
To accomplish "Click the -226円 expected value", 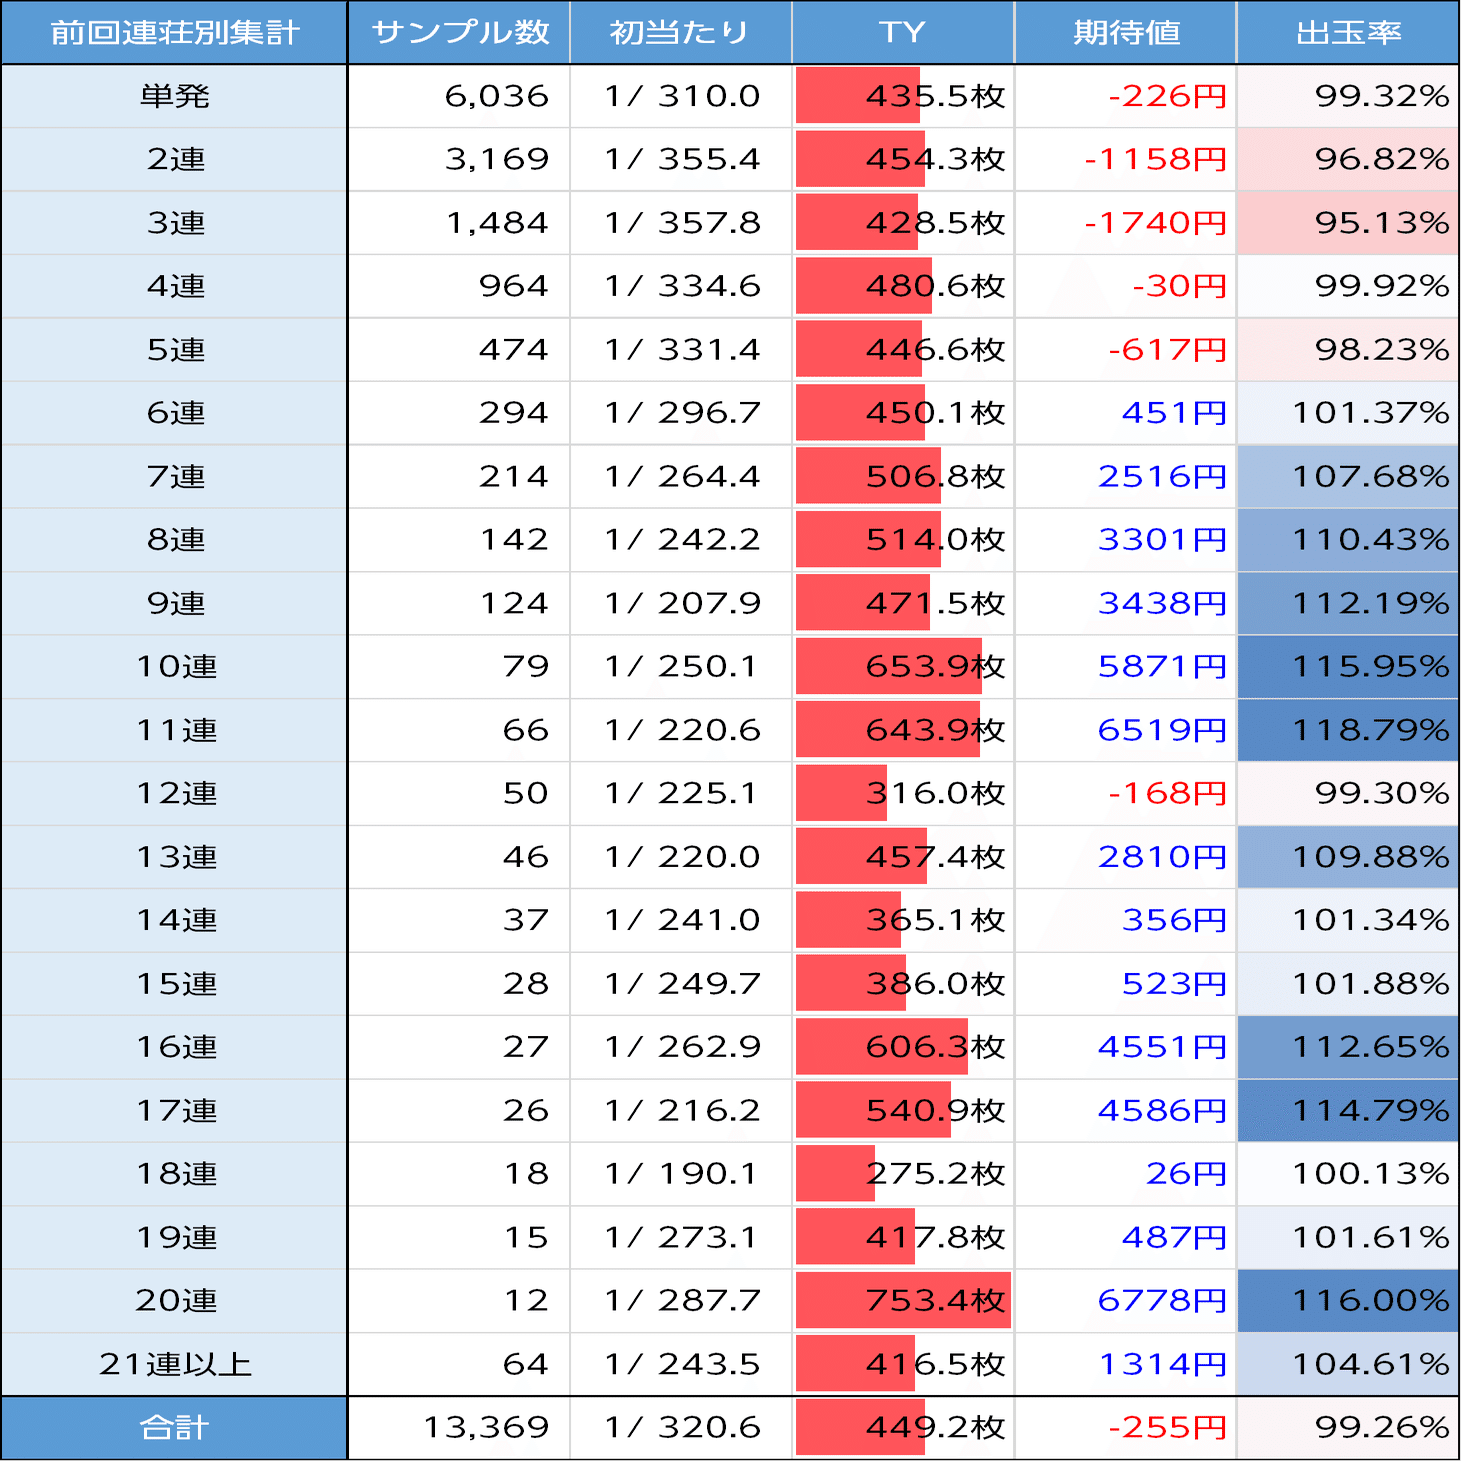I will coord(1126,96).
